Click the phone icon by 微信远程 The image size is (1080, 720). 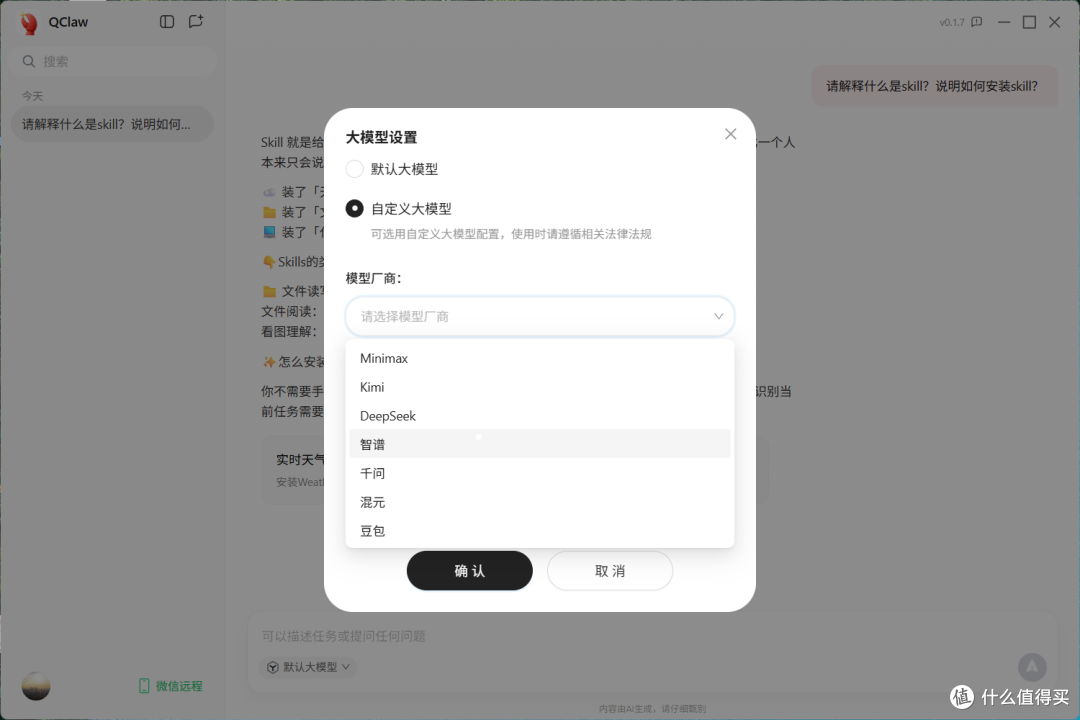(144, 686)
